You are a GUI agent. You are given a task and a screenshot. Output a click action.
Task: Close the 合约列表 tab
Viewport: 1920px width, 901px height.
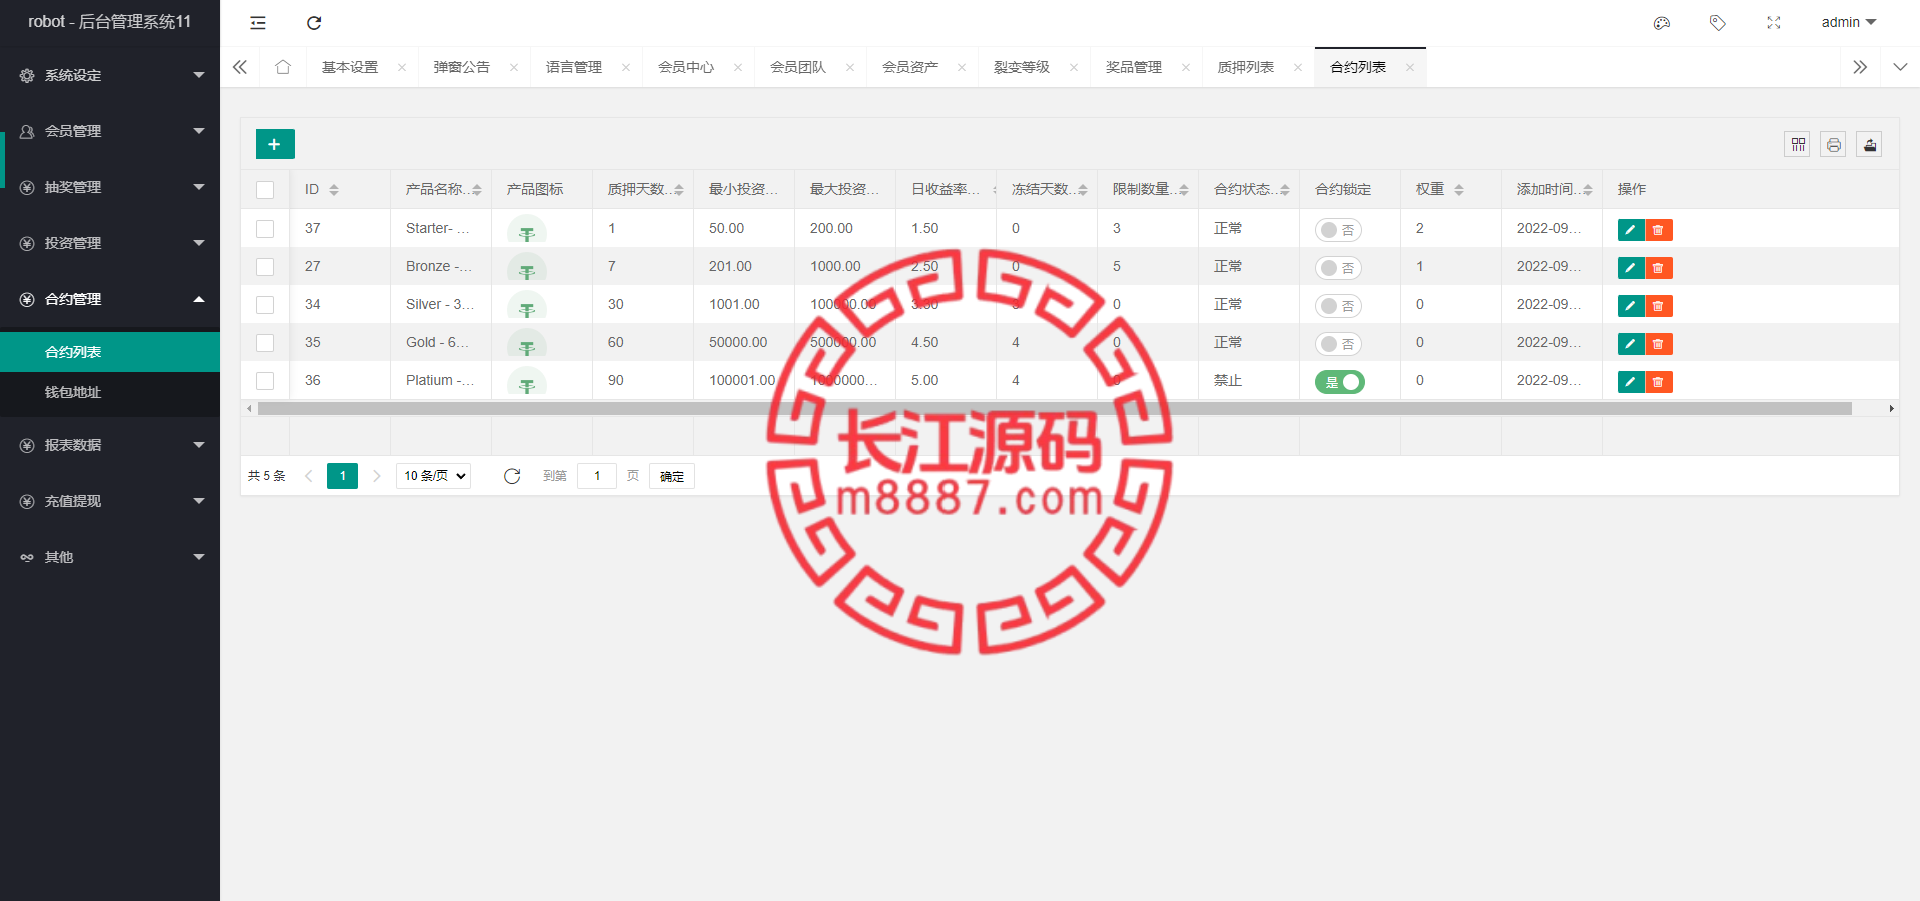1410,68
